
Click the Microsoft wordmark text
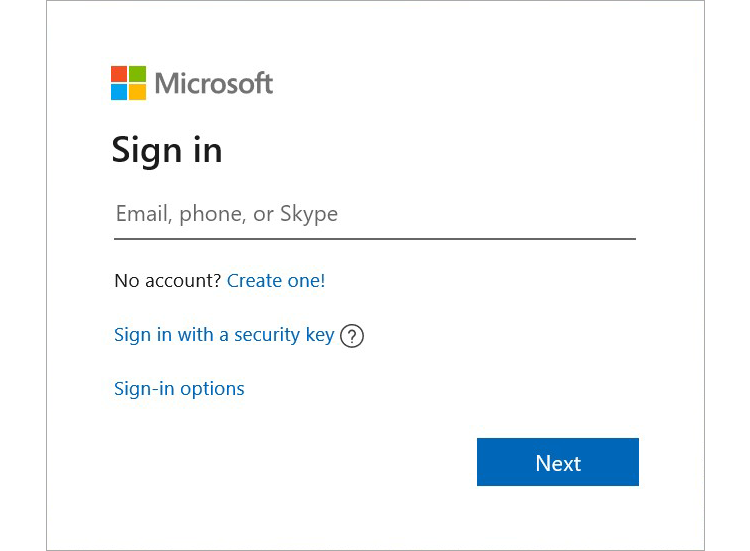[x=214, y=83]
